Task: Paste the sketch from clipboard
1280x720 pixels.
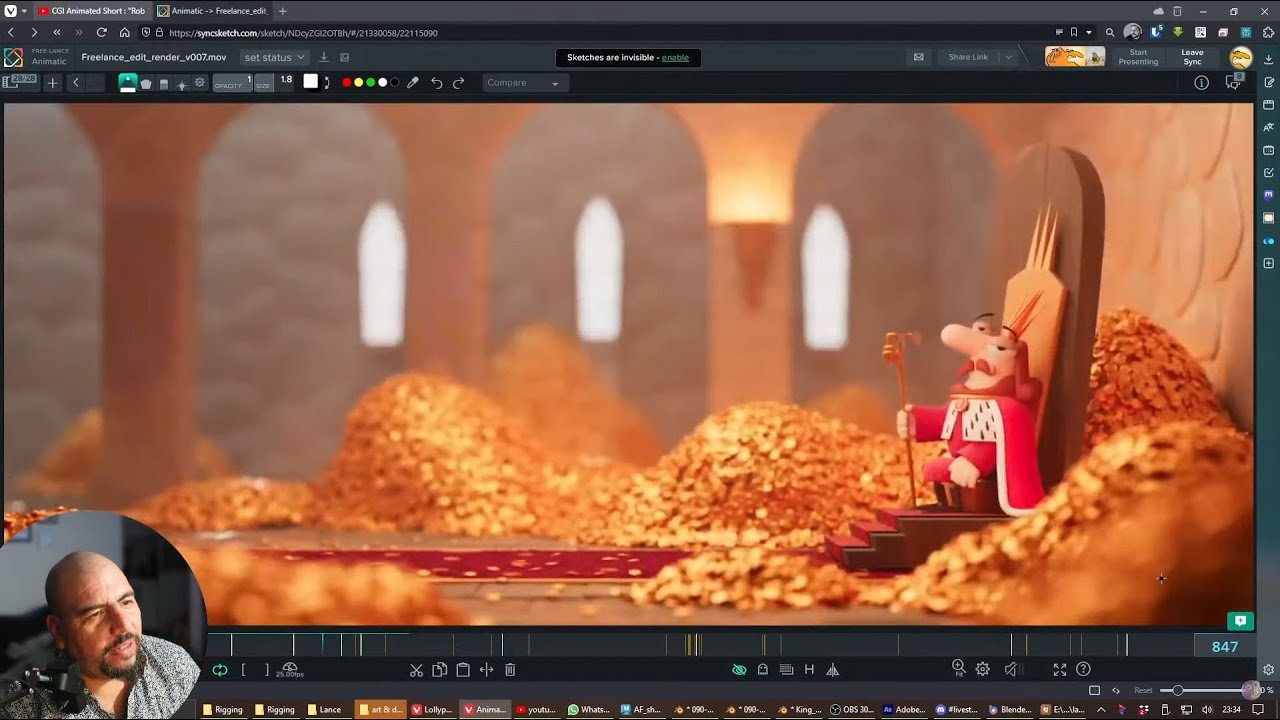Action: pos(463,670)
